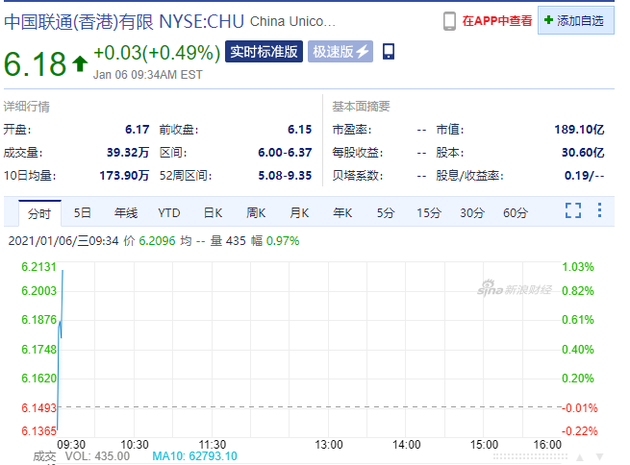The image size is (630, 465).
Task: Click the market cap value 189.10亿
Action: click(579, 129)
